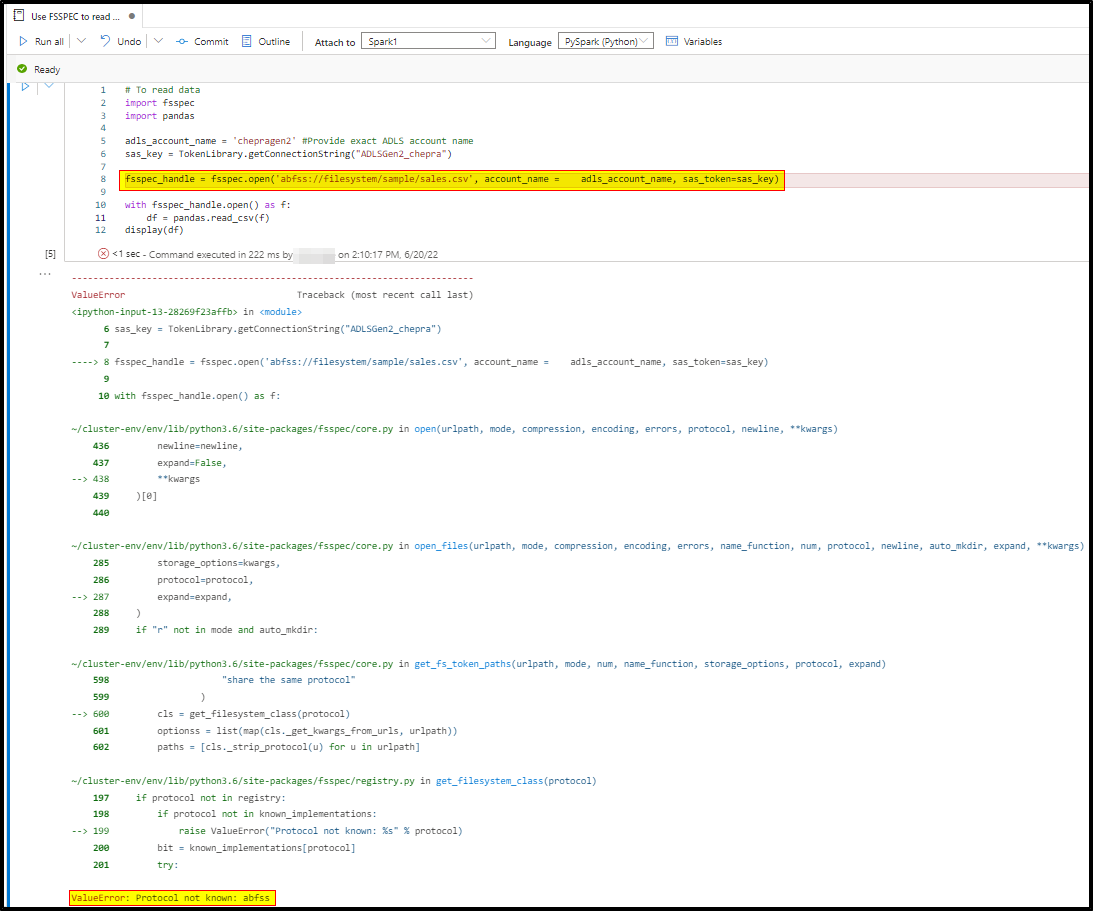Click the '<module>' link in traceback
Screen dimensions: 1093x911
[280, 312]
